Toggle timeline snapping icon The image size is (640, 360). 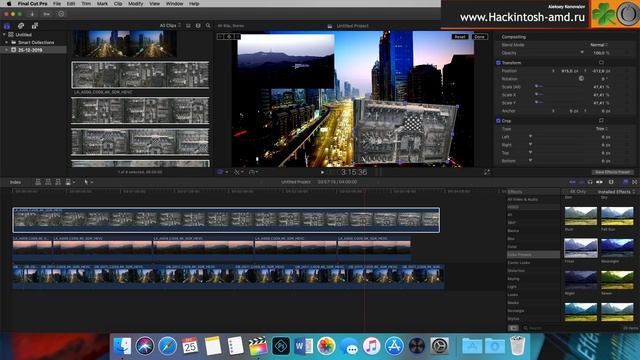pos(599,182)
